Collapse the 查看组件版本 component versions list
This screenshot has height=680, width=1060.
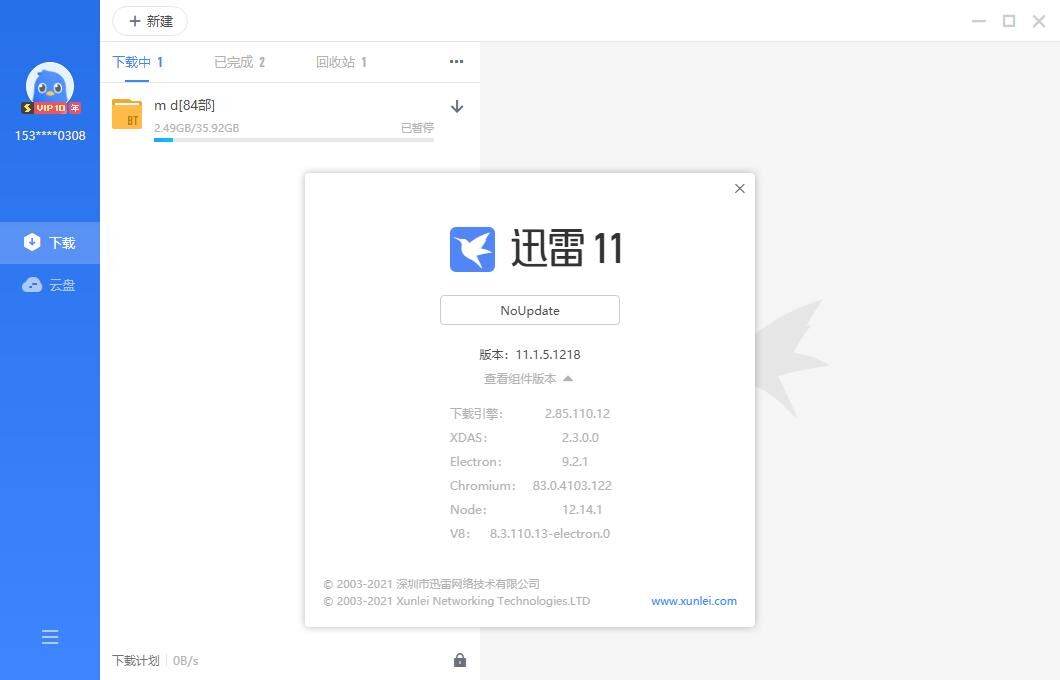point(529,379)
